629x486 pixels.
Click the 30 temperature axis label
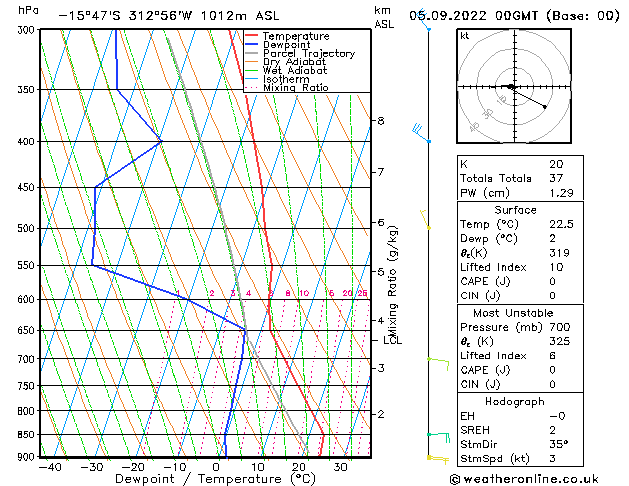[340, 467]
